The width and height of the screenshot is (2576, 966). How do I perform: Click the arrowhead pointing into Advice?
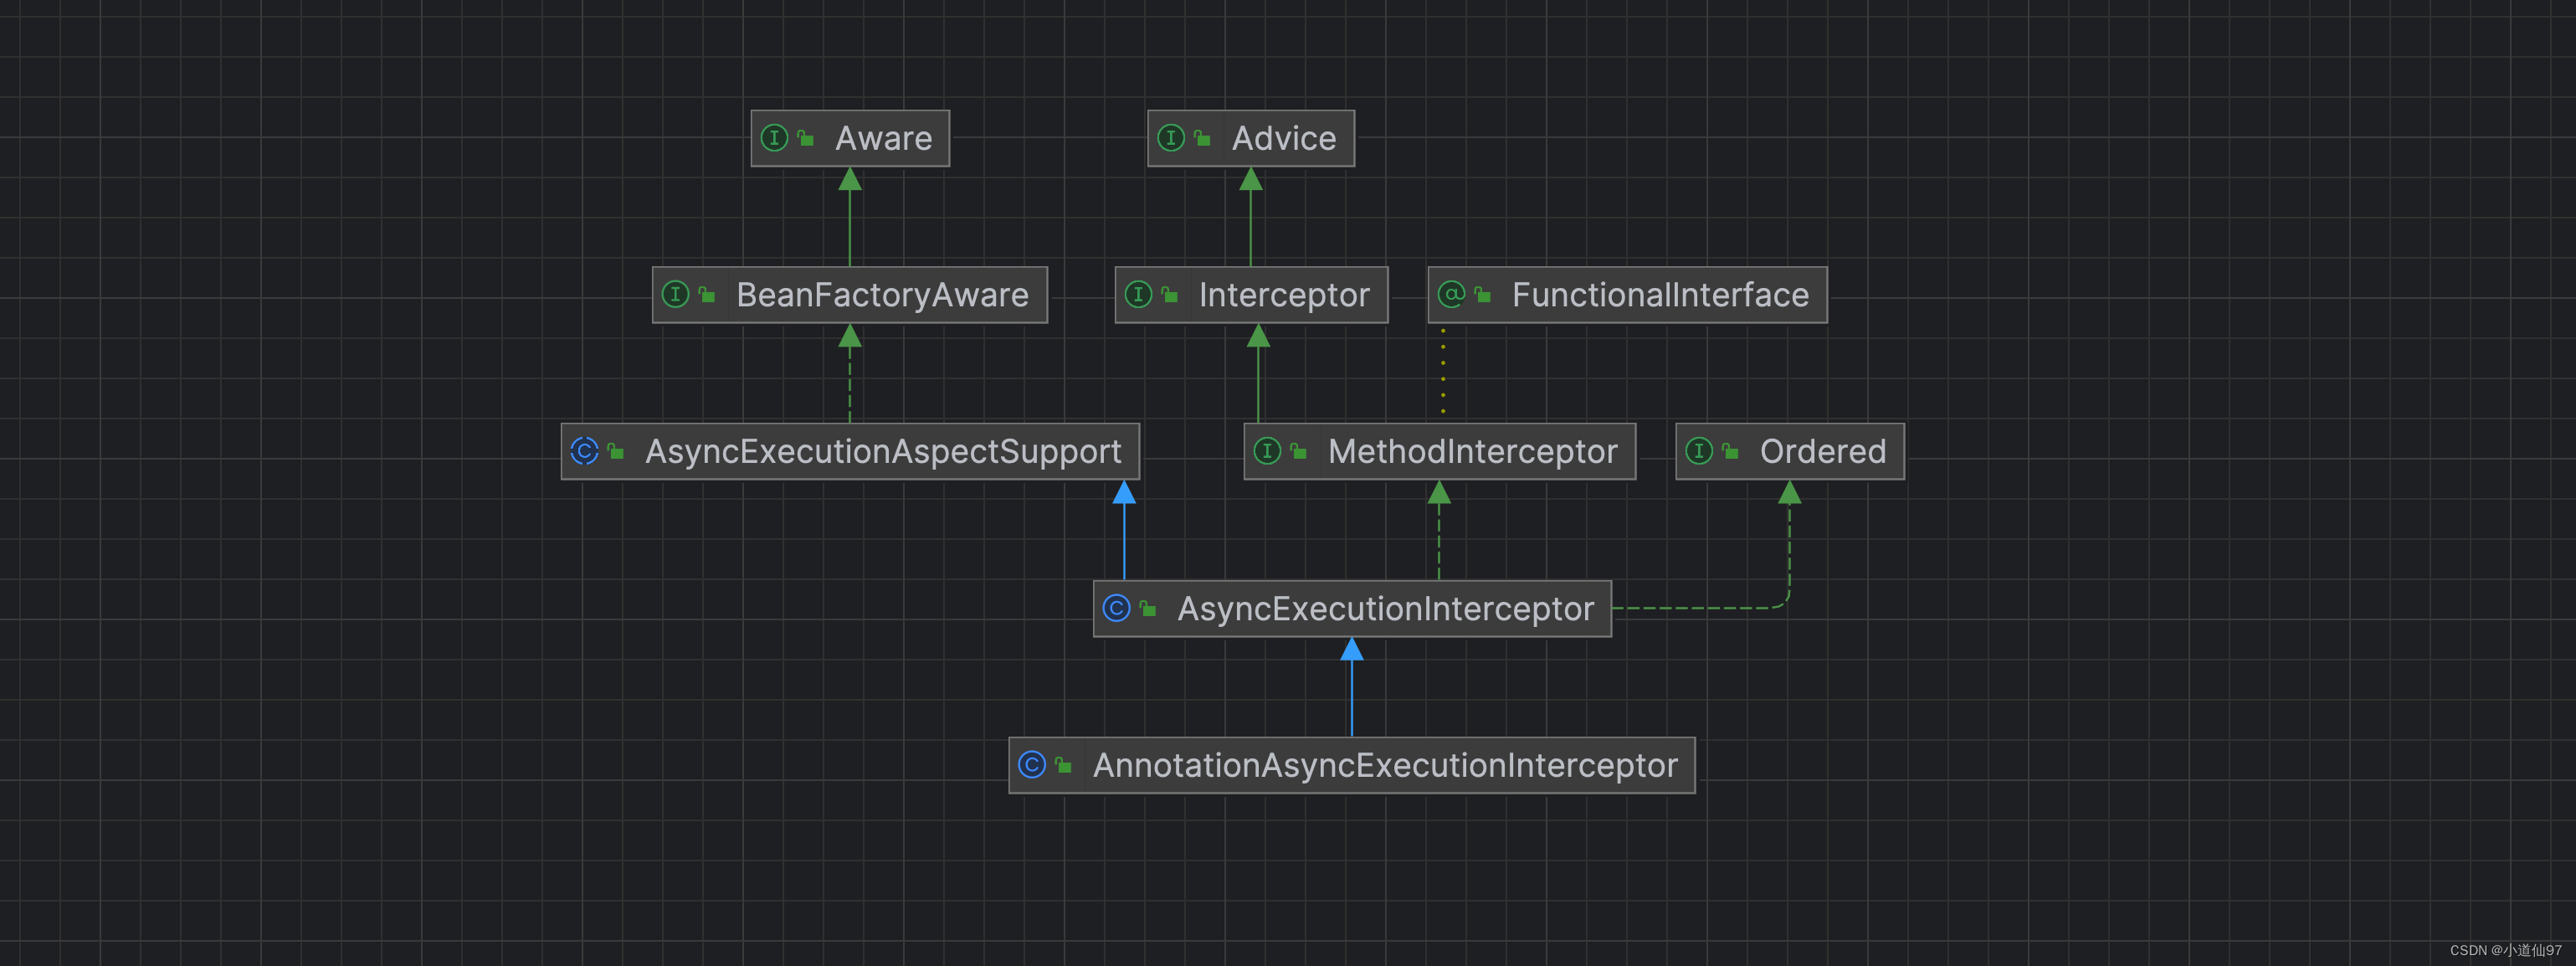1251,179
